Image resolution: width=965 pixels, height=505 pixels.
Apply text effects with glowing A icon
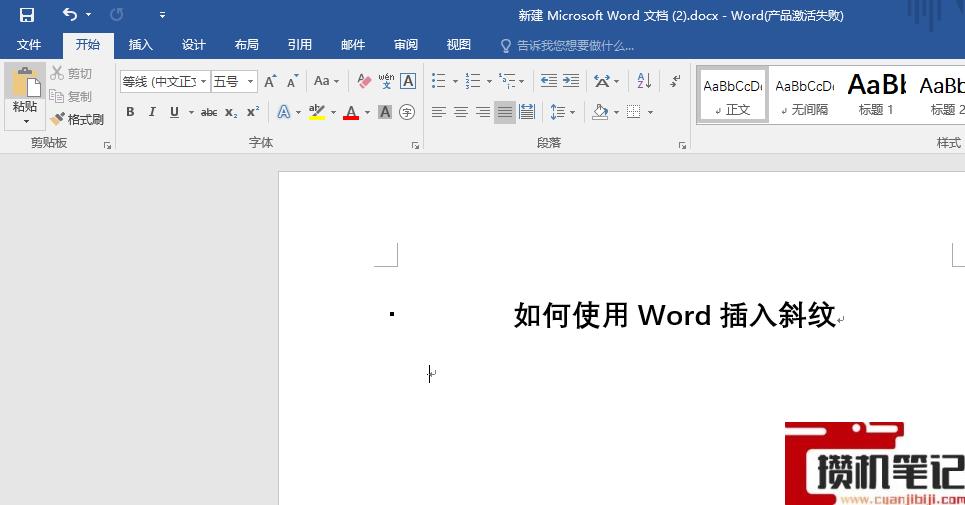[283, 112]
